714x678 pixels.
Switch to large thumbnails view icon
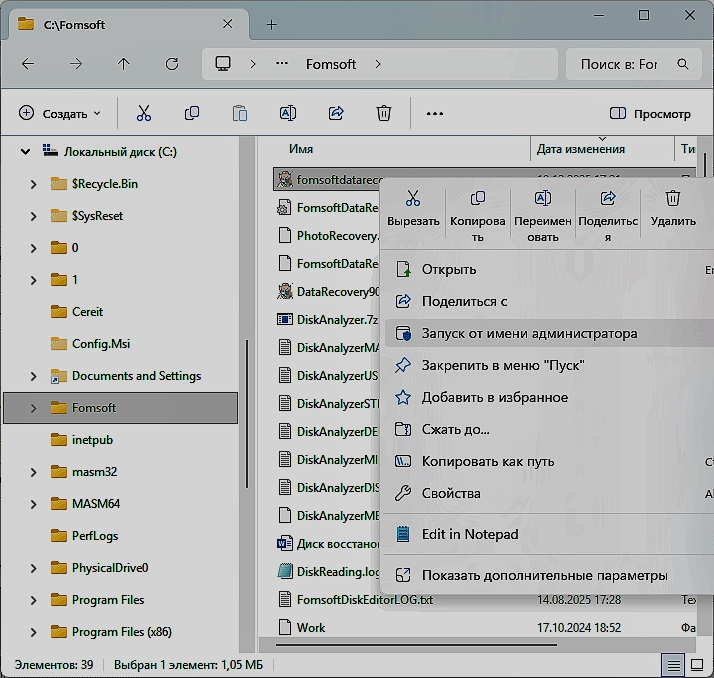697,665
